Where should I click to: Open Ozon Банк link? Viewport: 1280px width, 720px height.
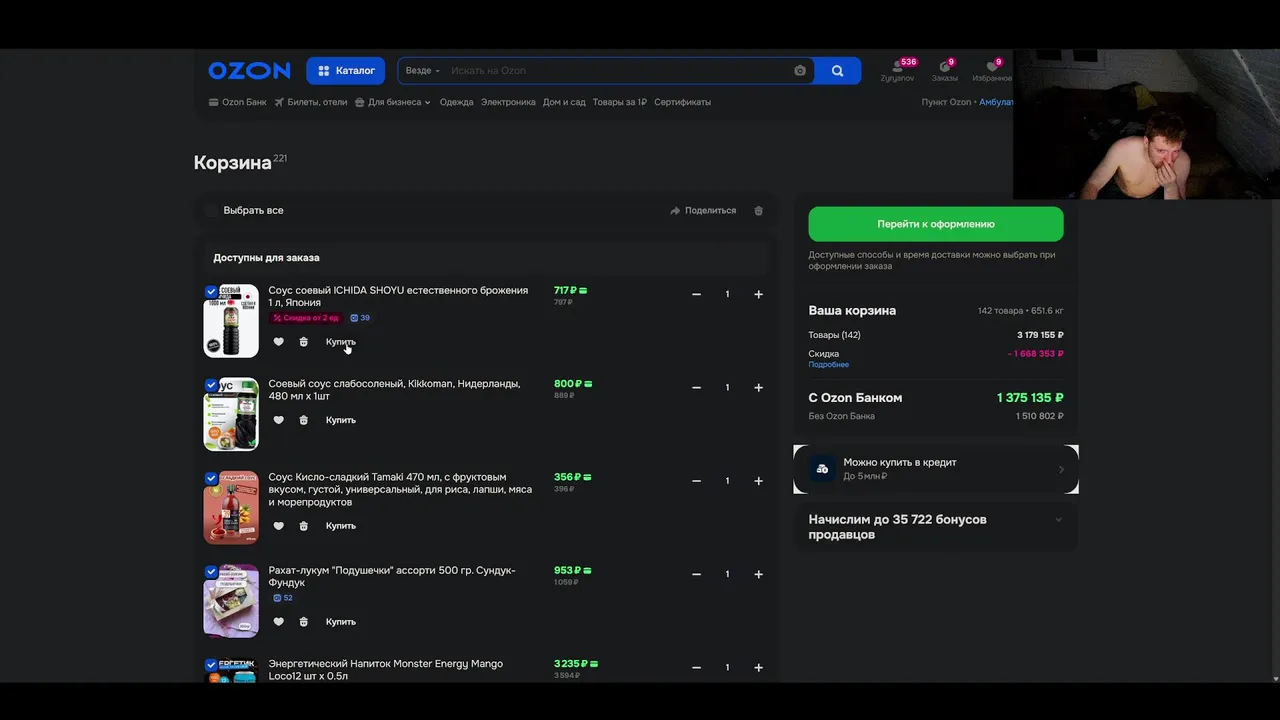pyautogui.click(x=238, y=102)
